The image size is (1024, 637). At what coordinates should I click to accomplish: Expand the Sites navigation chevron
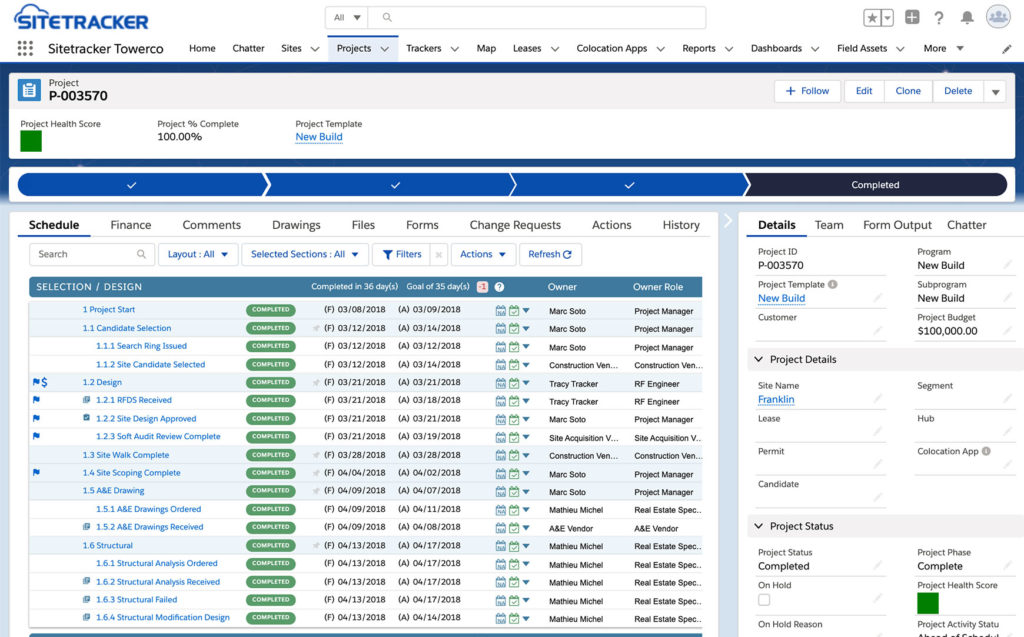pos(315,49)
